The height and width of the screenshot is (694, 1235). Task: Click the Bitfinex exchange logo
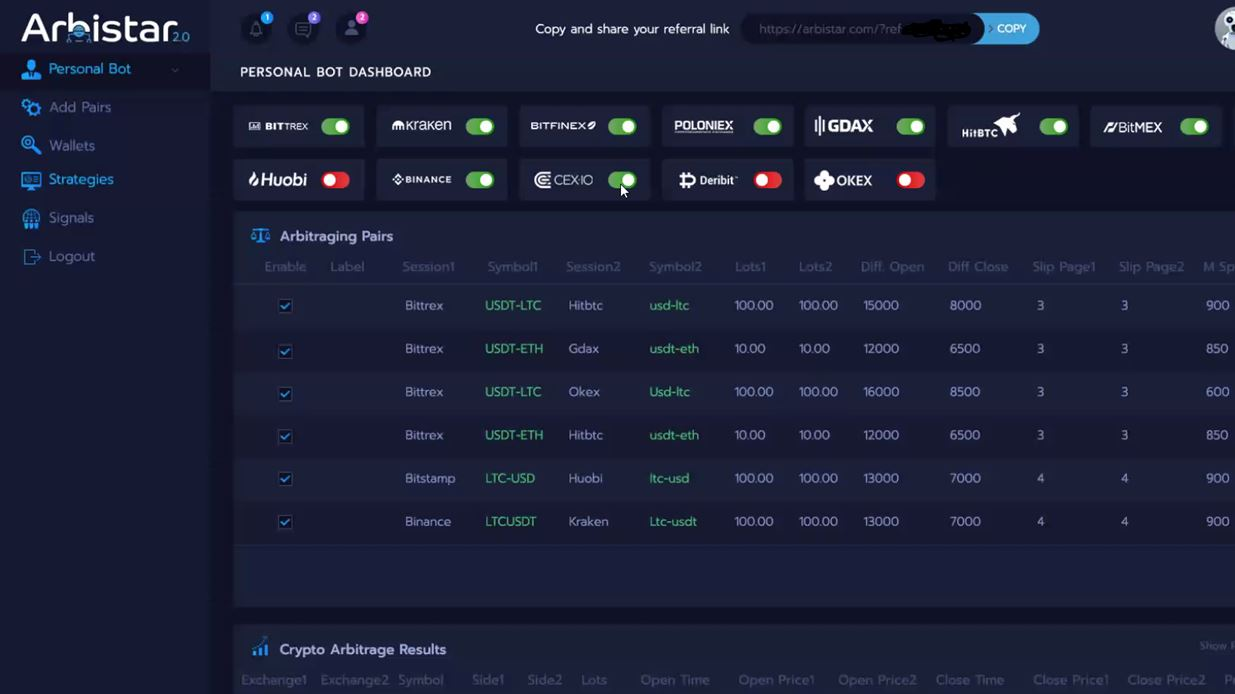click(563, 126)
